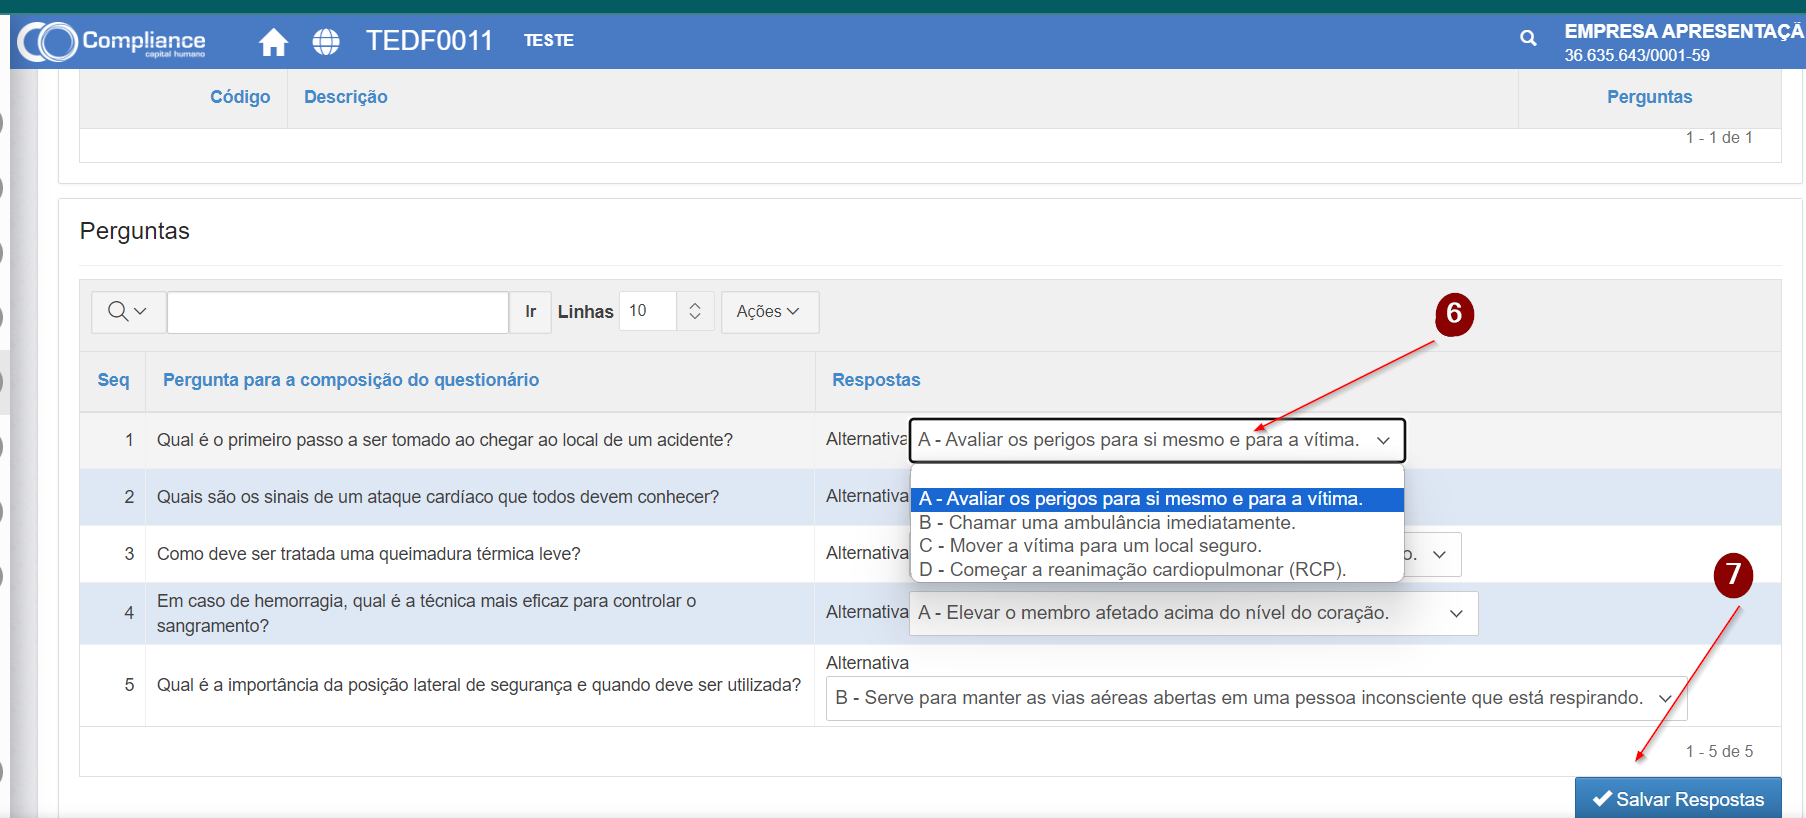The height and width of the screenshot is (818, 1806).
Task: Click the '1 - 1 de 1' pagination text
Action: 1719,137
